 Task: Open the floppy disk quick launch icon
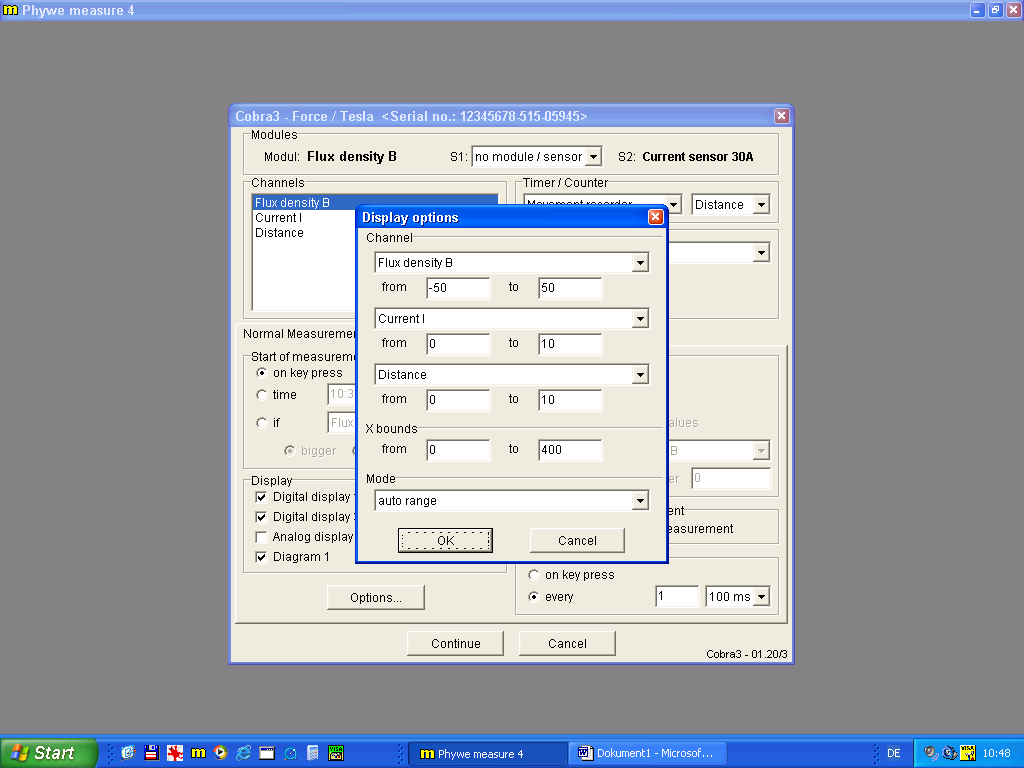click(152, 753)
